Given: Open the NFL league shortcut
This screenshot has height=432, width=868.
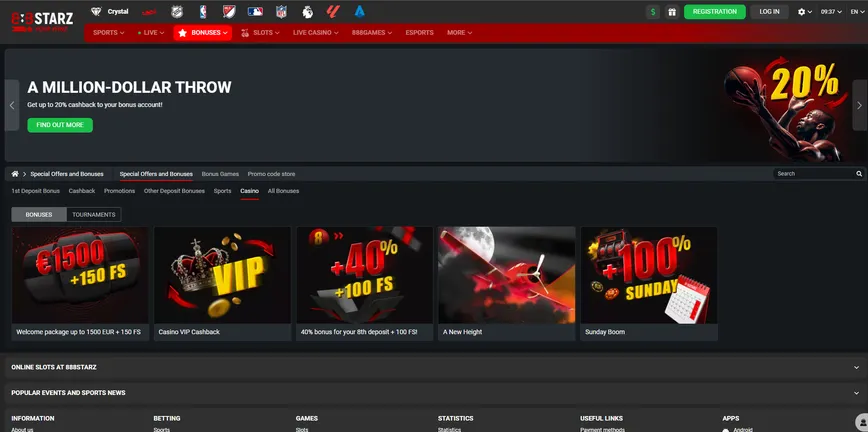Looking at the screenshot, I should point(281,12).
